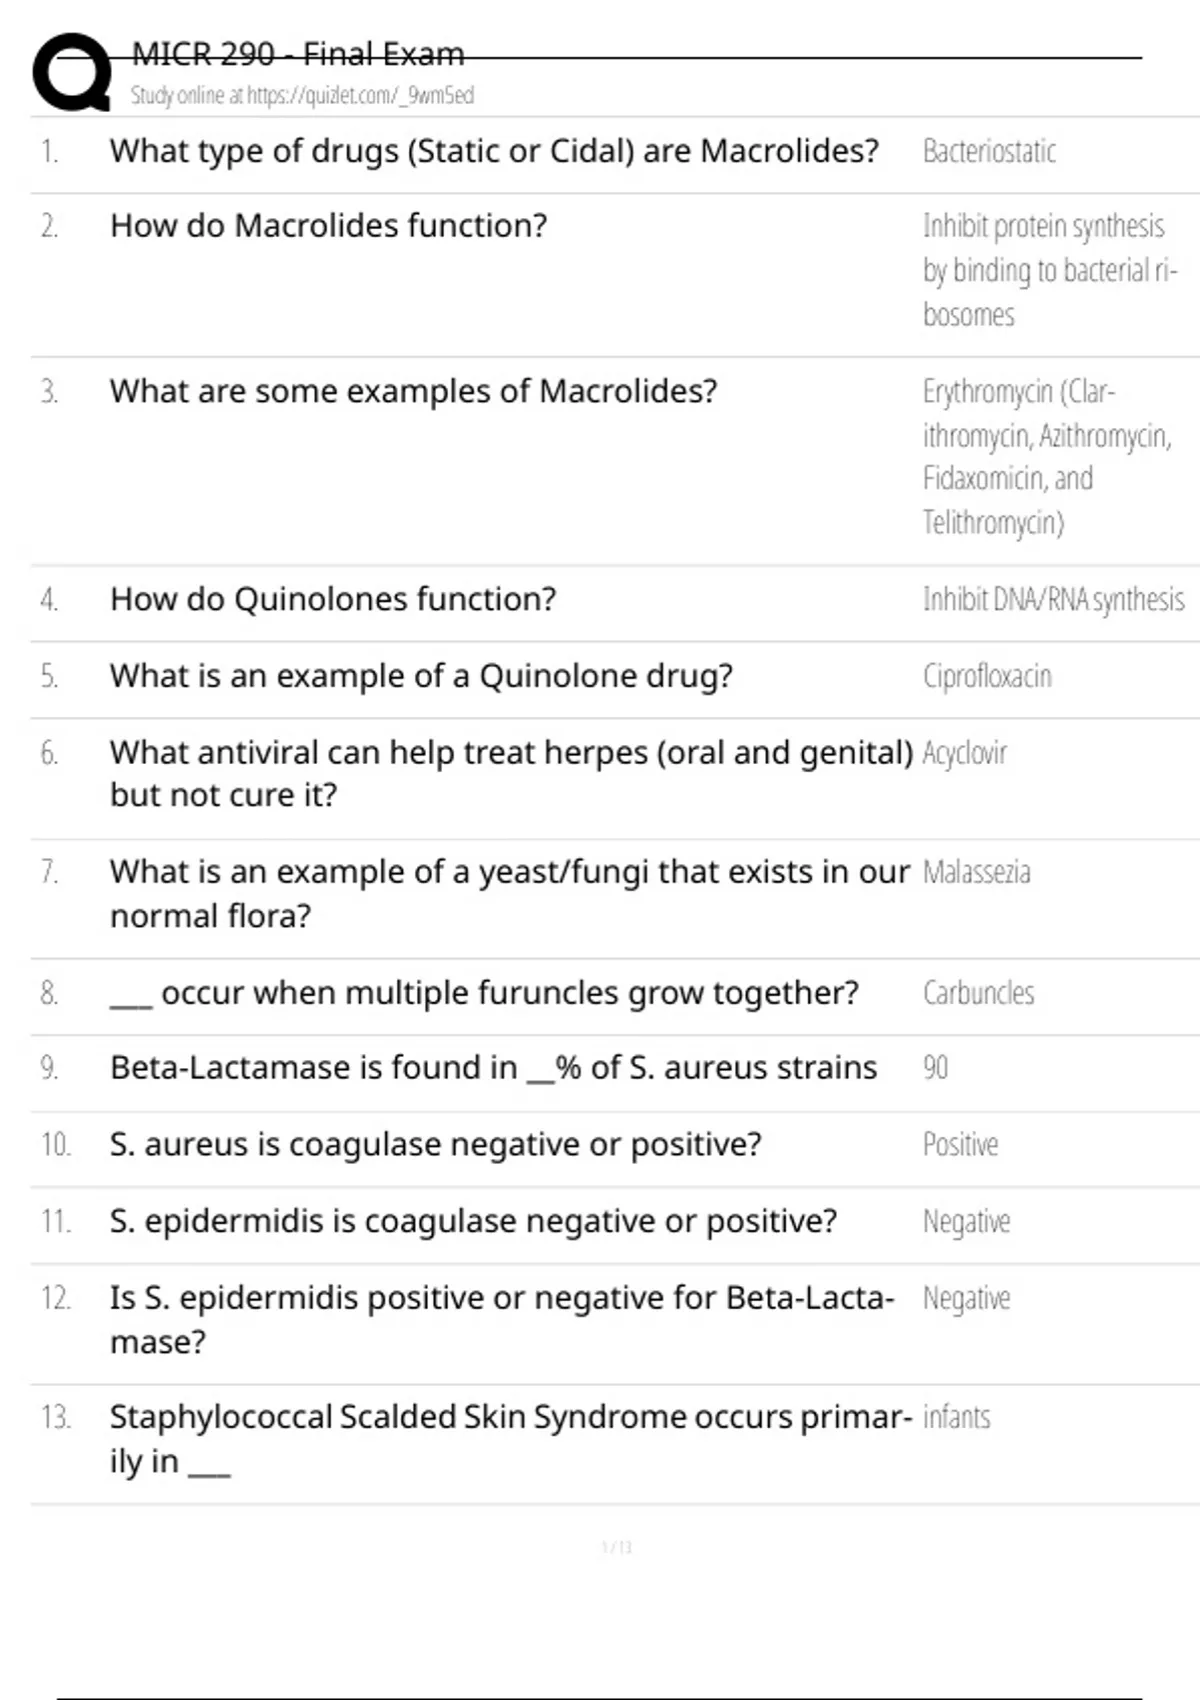Click the 'Inhibit DNA/RNA synthesis' answer
This screenshot has height=1700, width=1200.
coord(1053,600)
